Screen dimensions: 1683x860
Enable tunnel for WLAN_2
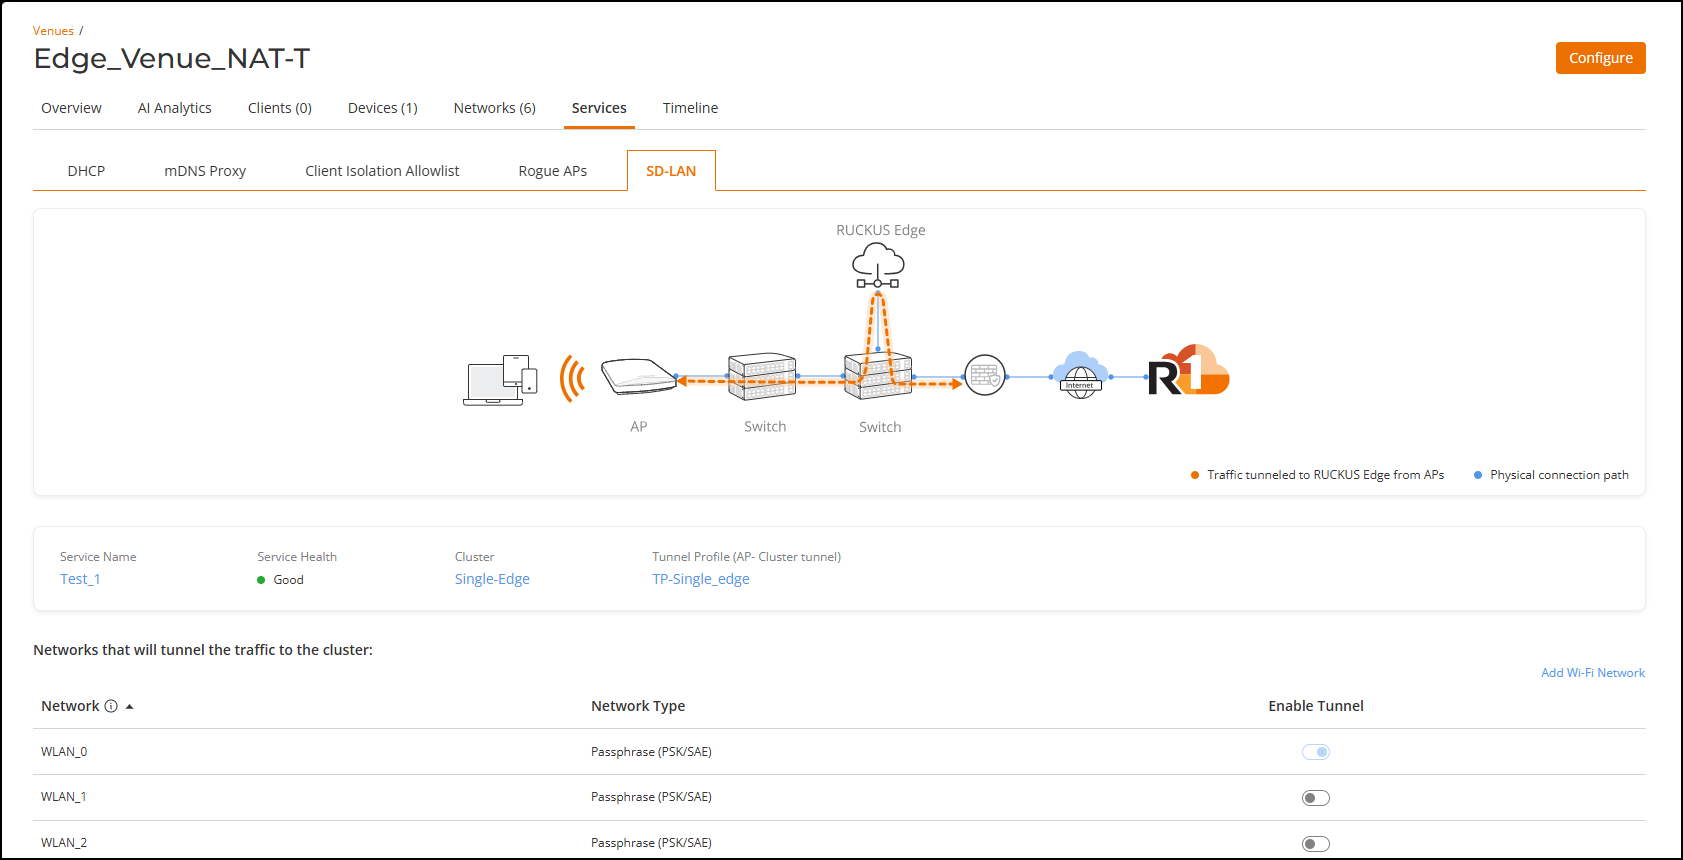tap(1315, 843)
